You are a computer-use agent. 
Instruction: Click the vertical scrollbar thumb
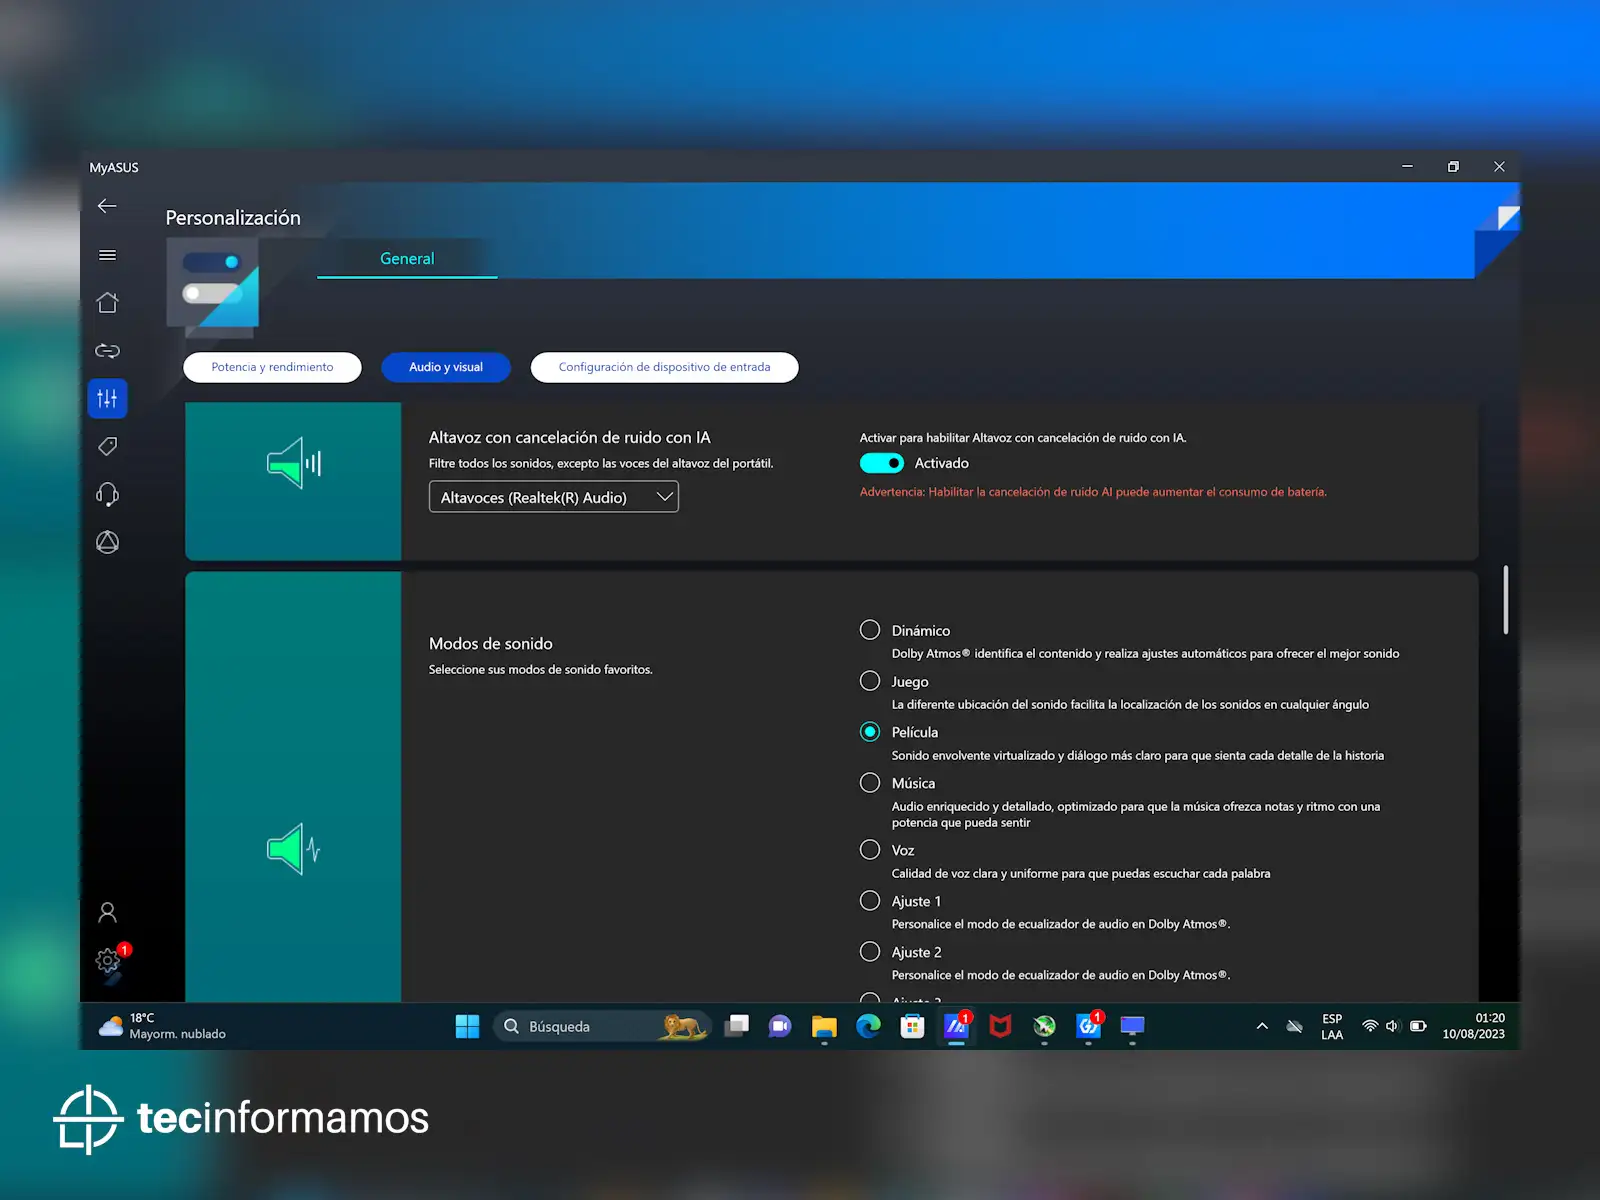(1505, 600)
